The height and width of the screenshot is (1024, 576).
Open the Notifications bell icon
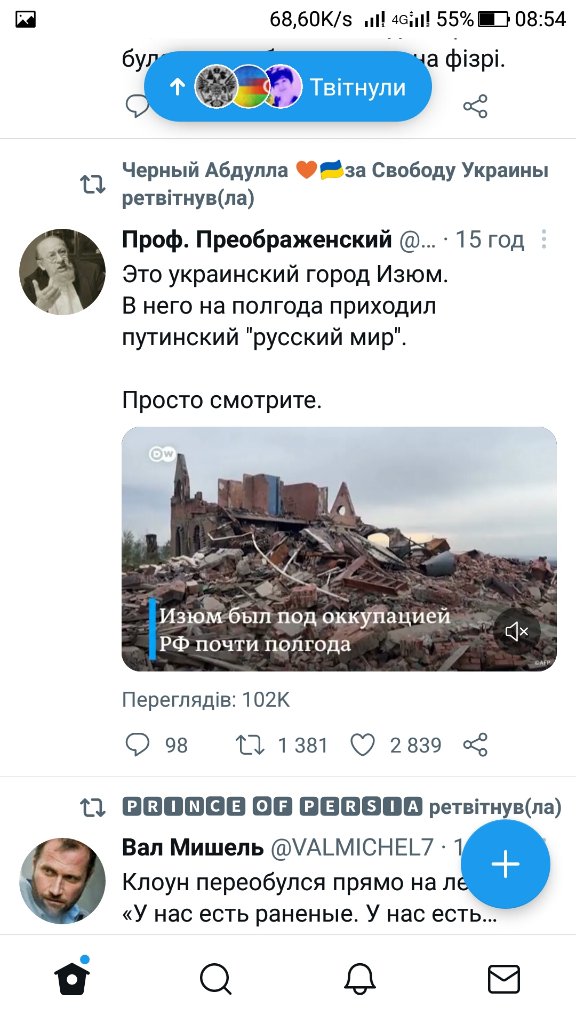point(360,979)
